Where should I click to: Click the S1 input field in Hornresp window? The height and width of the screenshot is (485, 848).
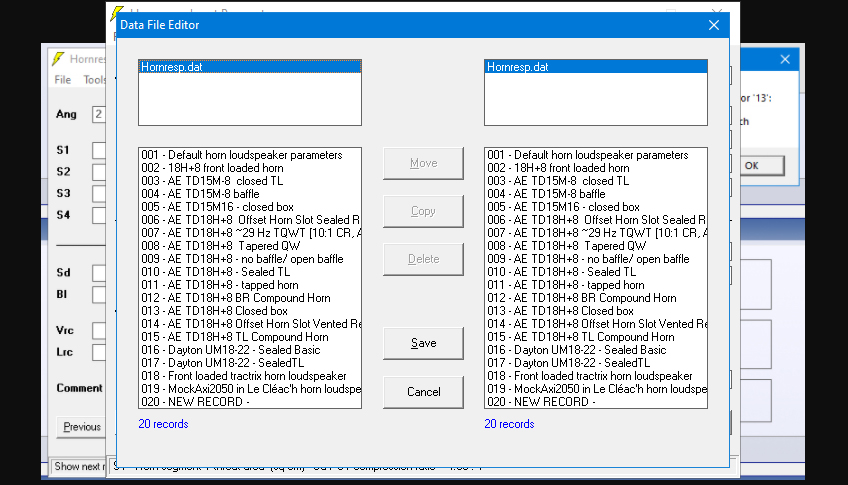99,150
